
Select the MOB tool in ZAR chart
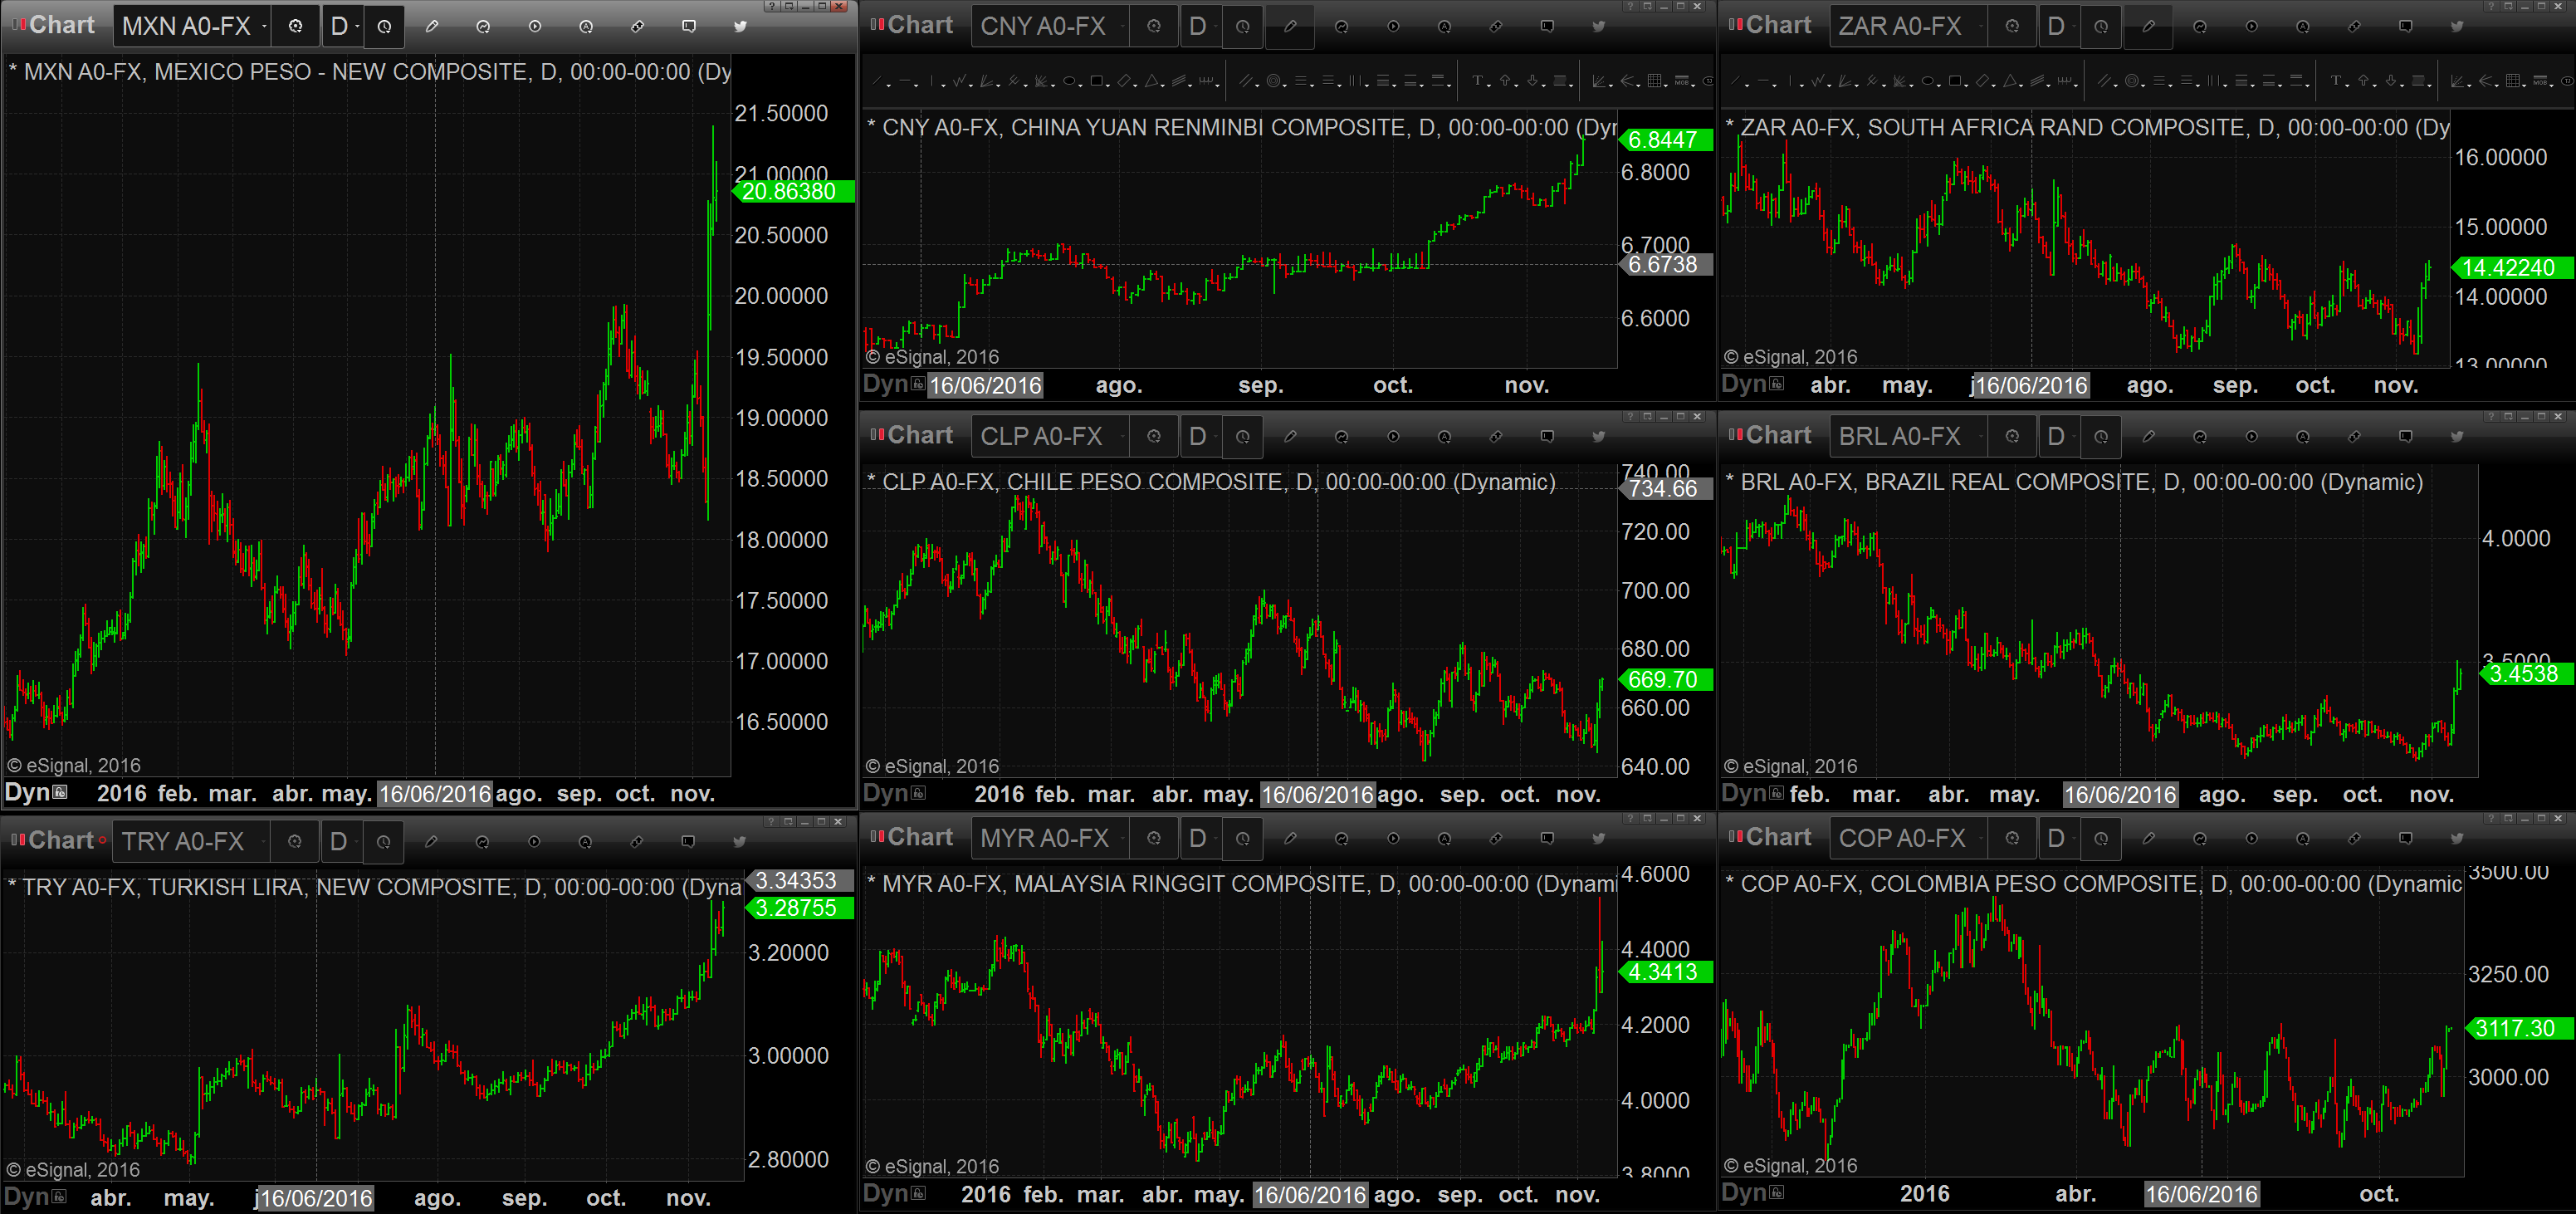pyautogui.click(x=2540, y=81)
